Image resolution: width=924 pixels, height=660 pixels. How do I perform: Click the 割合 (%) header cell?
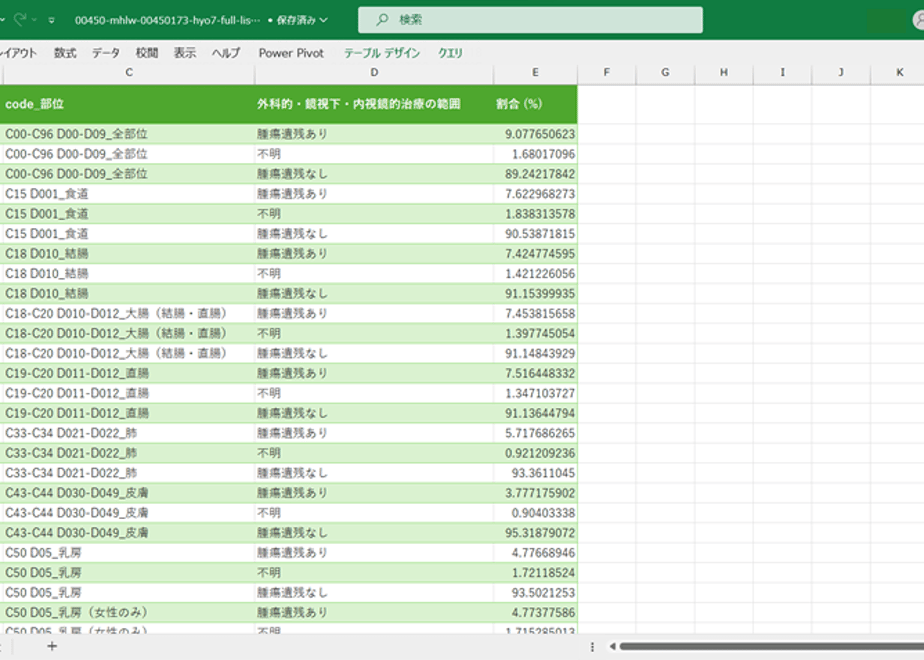coord(535,104)
